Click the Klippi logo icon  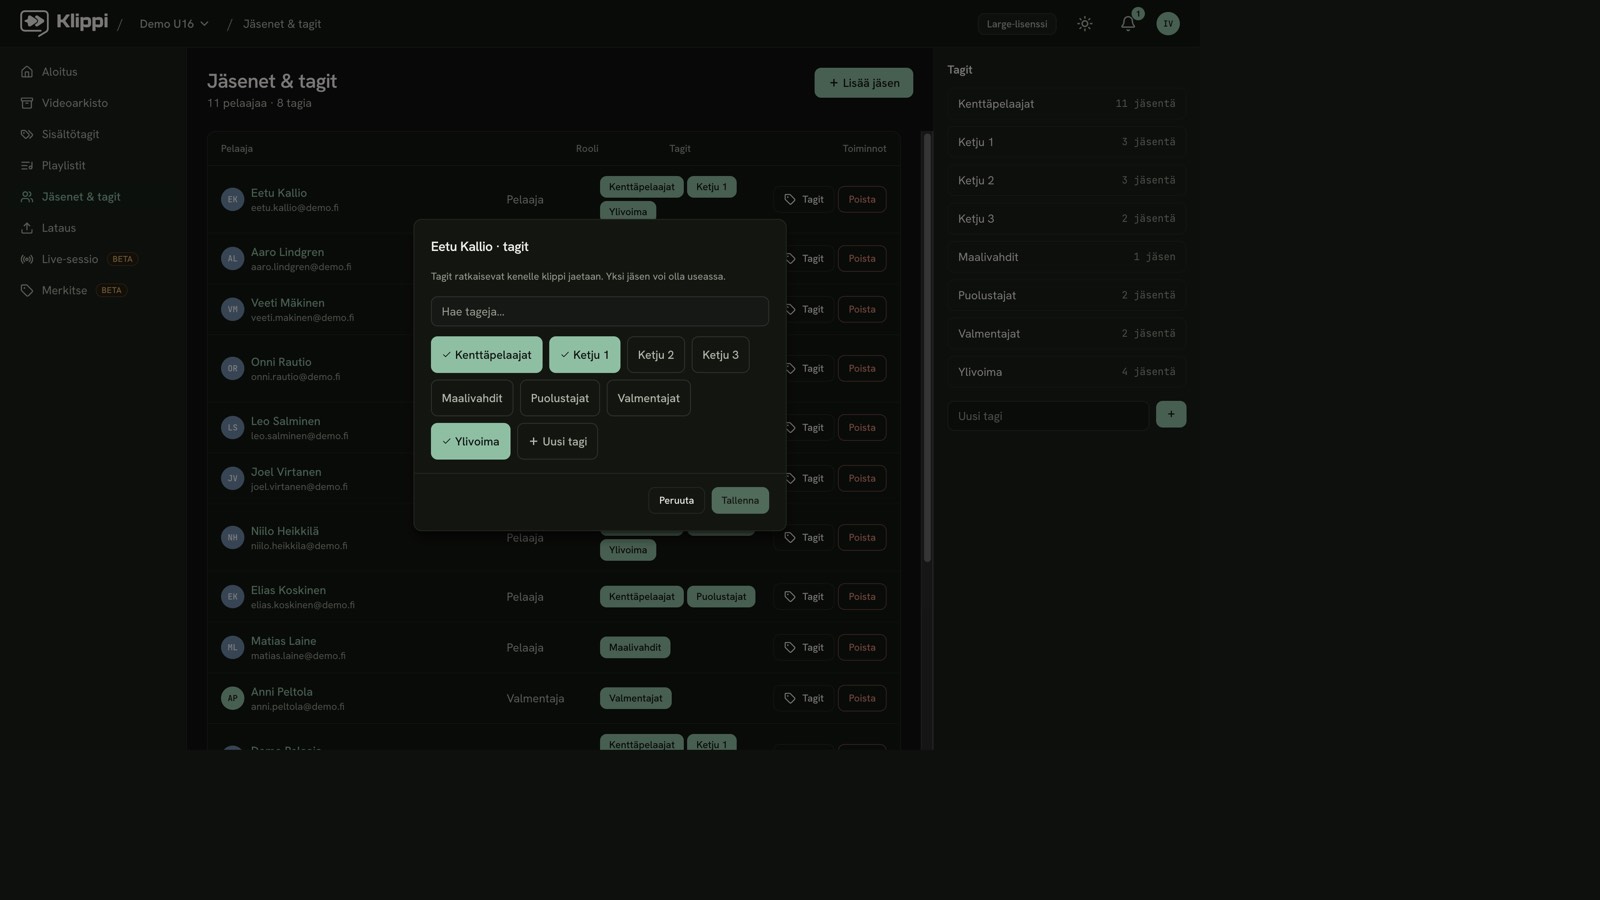(x=34, y=22)
